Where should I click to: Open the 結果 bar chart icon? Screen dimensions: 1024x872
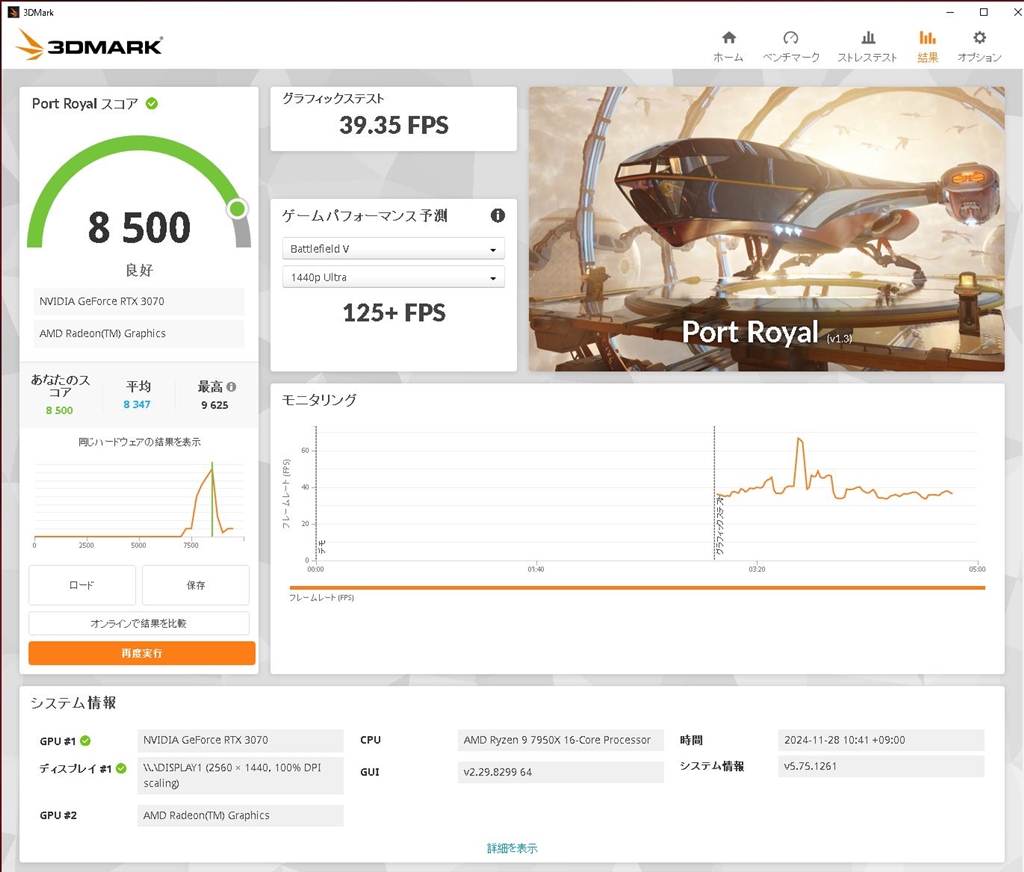pyautogui.click(x=927, y=37)
